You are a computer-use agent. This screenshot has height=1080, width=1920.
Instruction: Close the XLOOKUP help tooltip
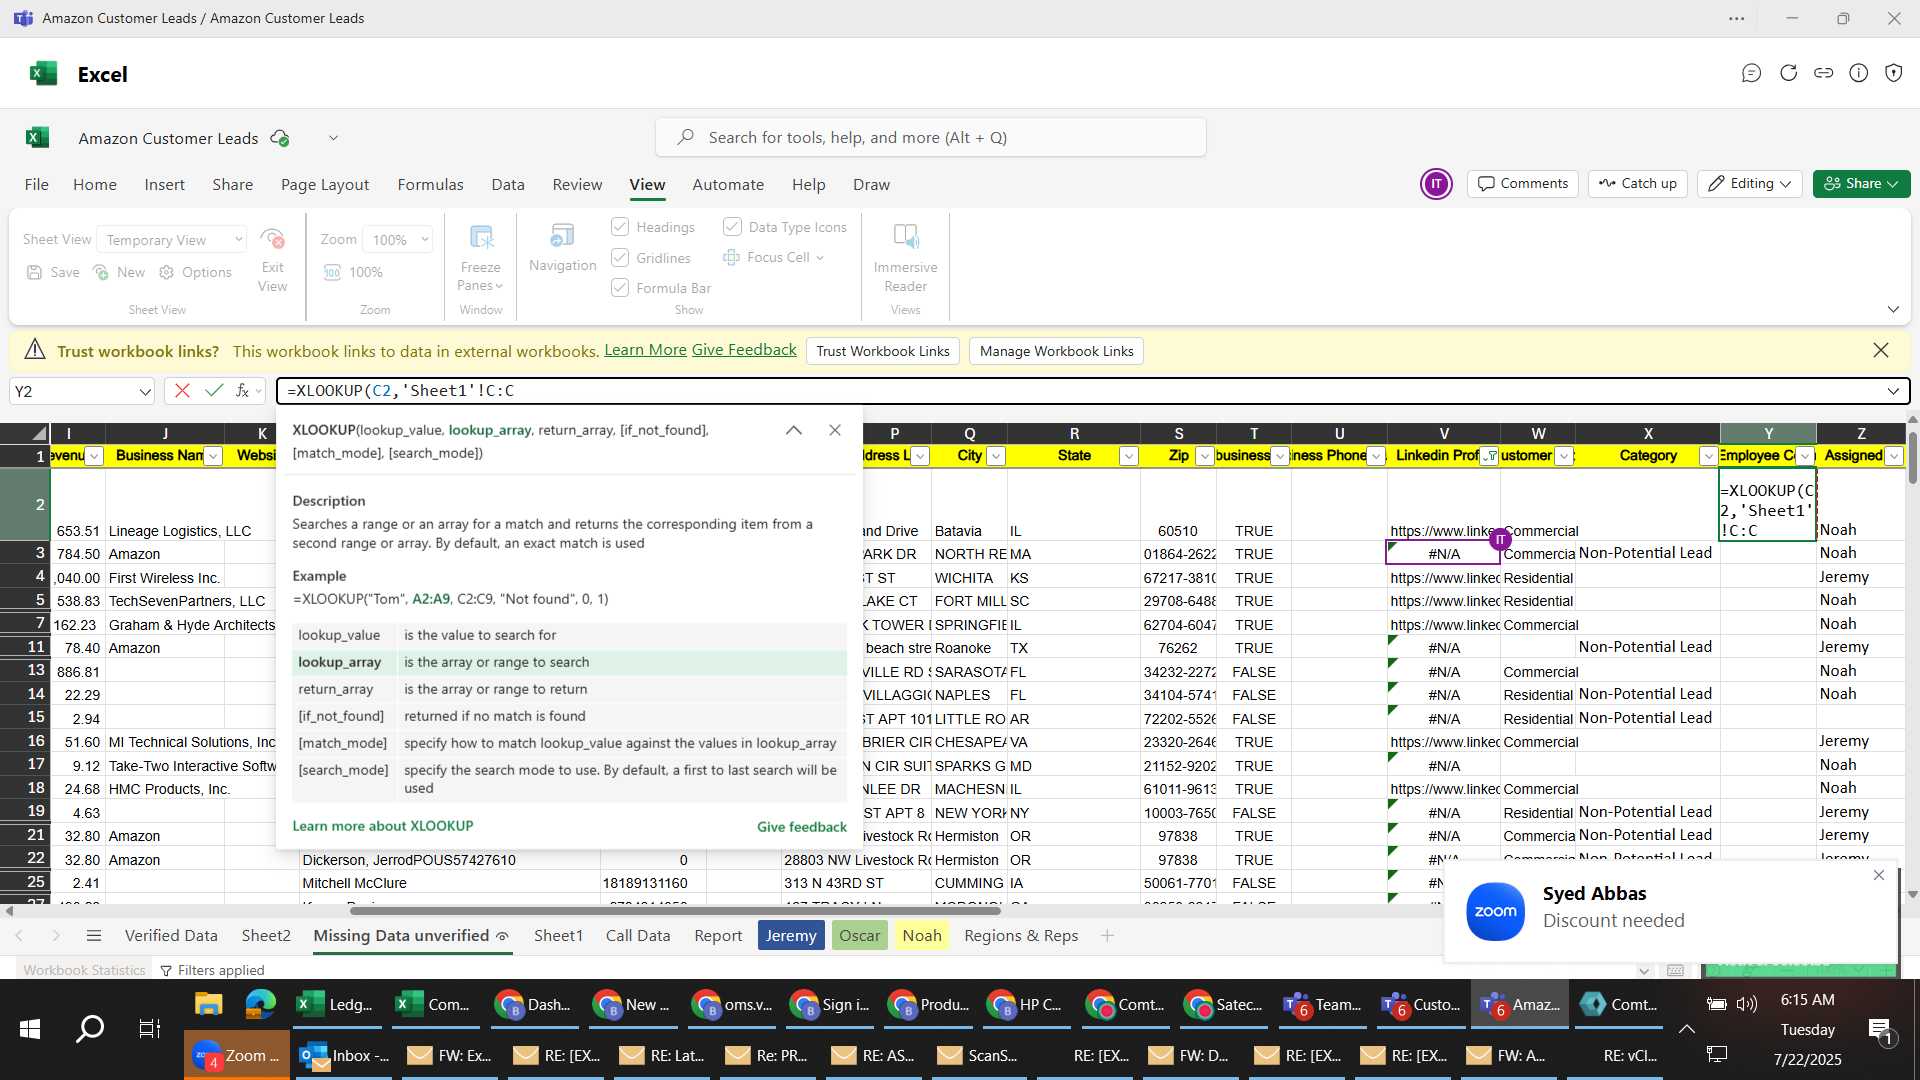[x=835, y=430]
